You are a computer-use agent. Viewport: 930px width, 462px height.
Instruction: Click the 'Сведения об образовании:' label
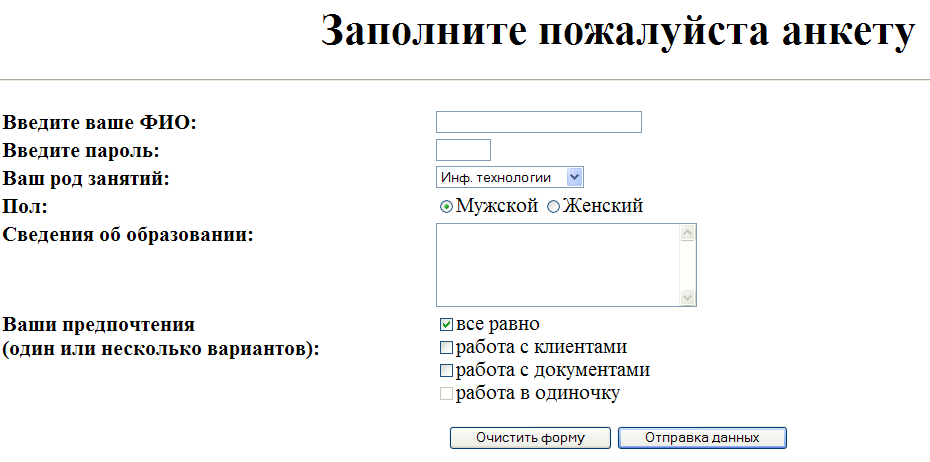128,234
